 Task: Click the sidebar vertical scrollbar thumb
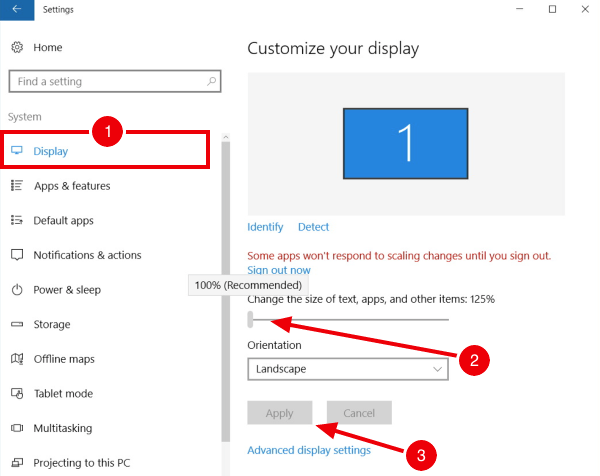(226, 292)
